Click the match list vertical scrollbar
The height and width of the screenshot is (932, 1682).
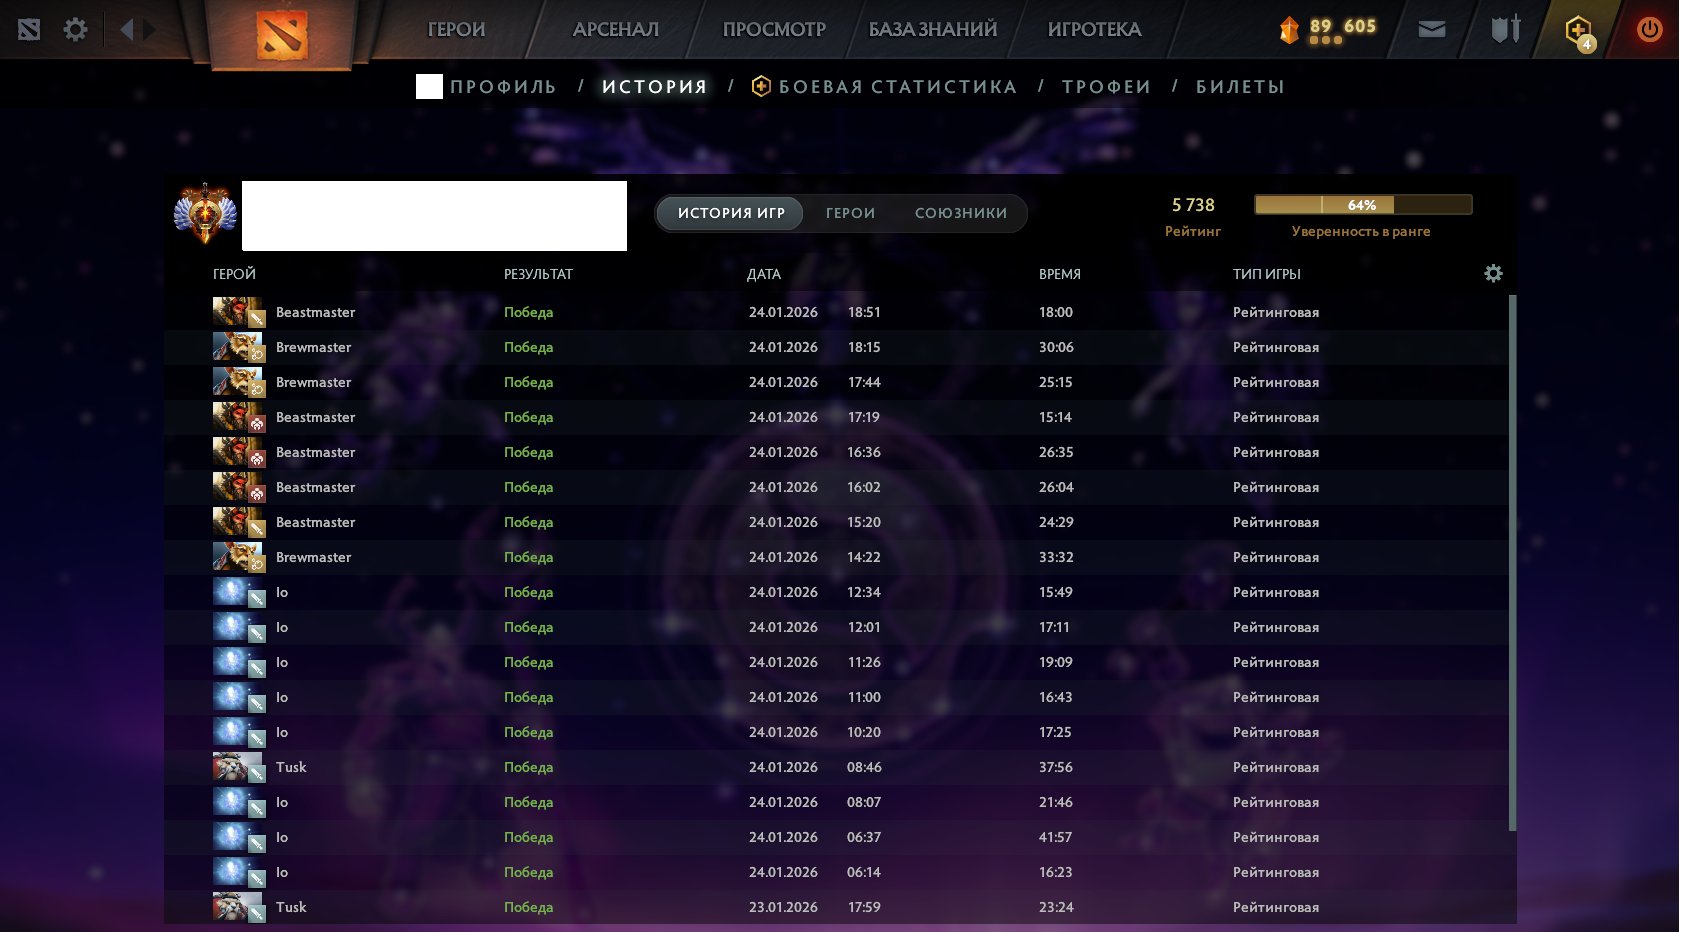pos(1512,560)
